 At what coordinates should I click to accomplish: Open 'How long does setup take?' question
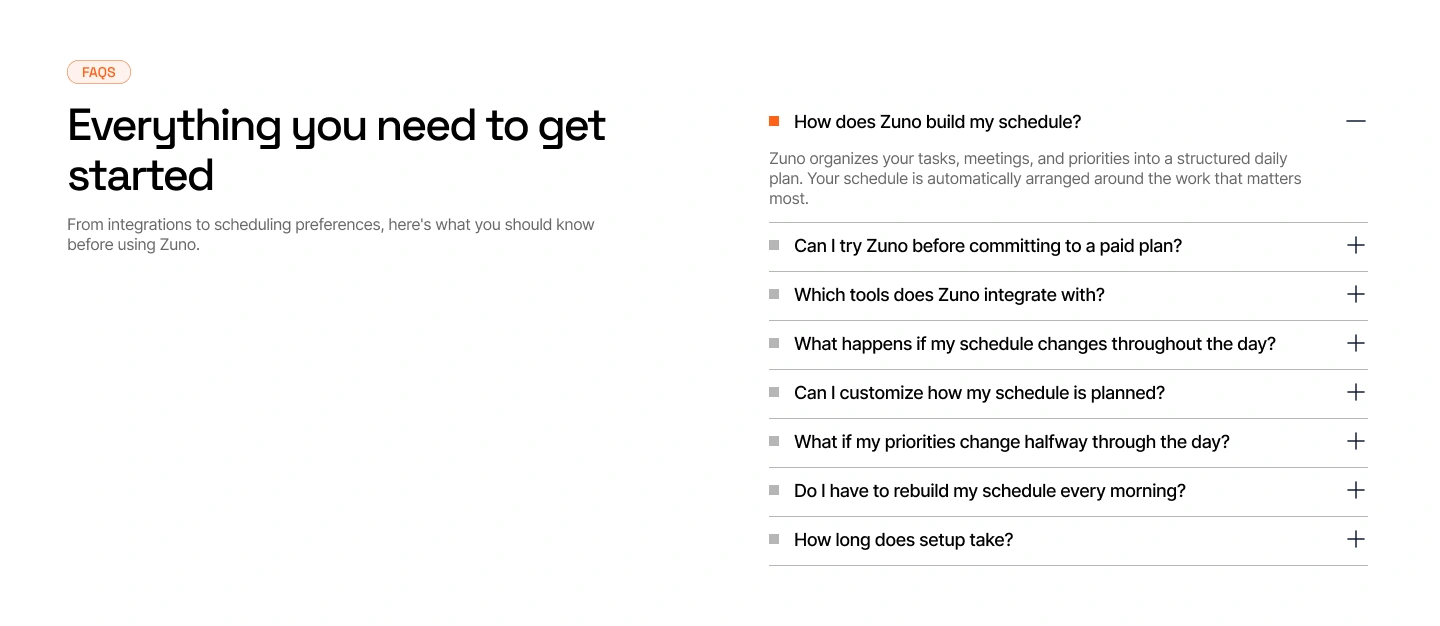(1068, 540)
